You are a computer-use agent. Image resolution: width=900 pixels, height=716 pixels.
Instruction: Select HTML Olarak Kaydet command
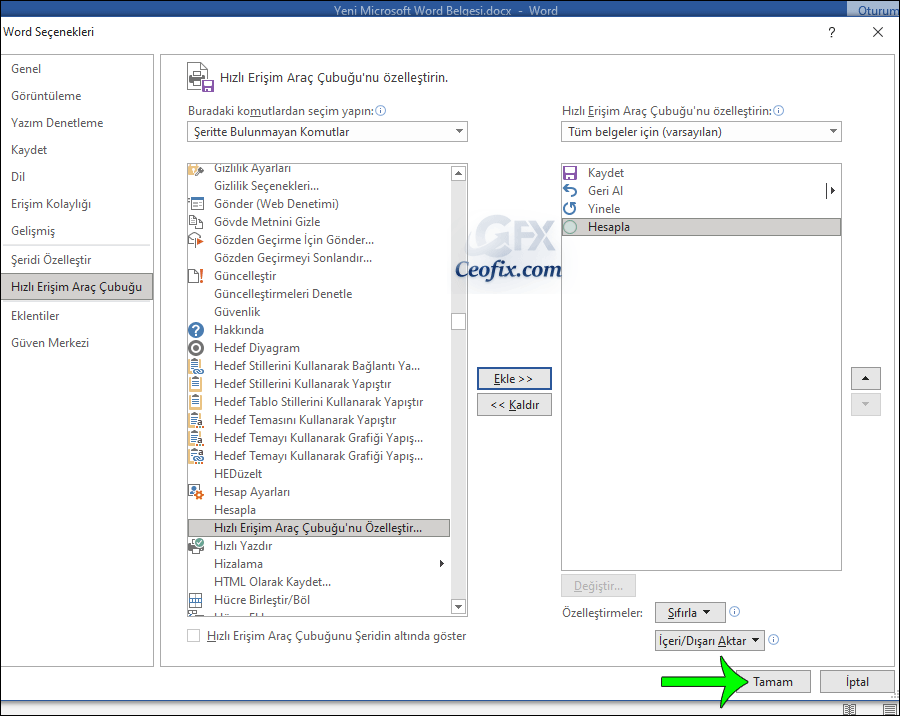coord(319,582)
